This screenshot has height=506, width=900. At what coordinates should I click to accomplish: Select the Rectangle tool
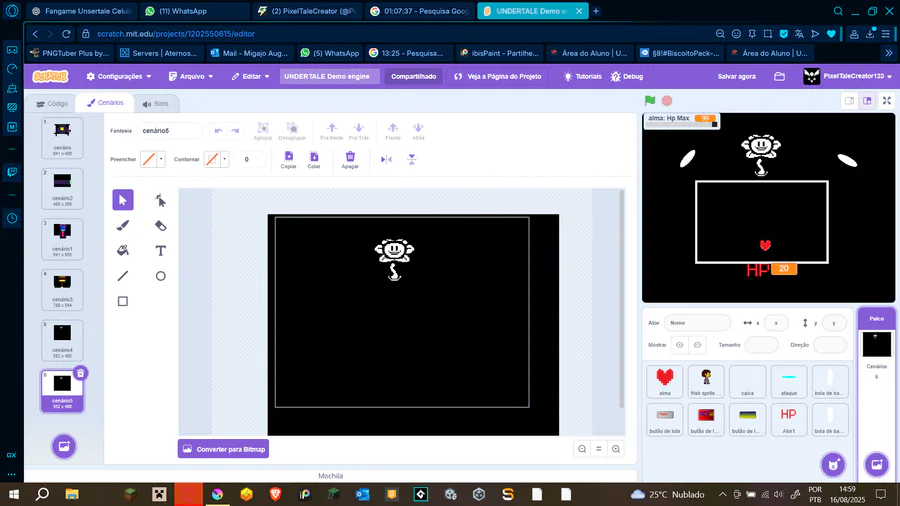[x=123, y=301]
